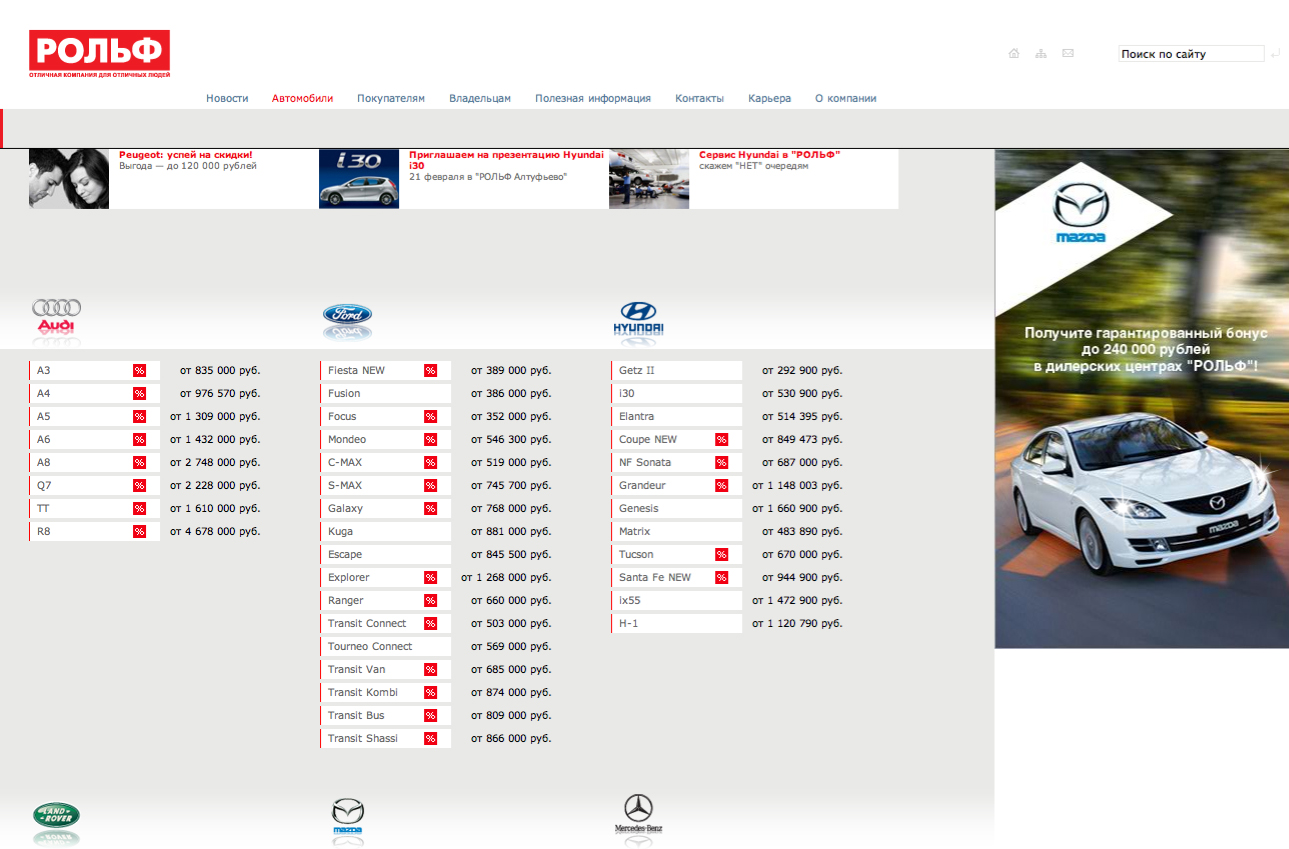
Task: Open the Покупателям menu
Action: click(x=391, y=98)
